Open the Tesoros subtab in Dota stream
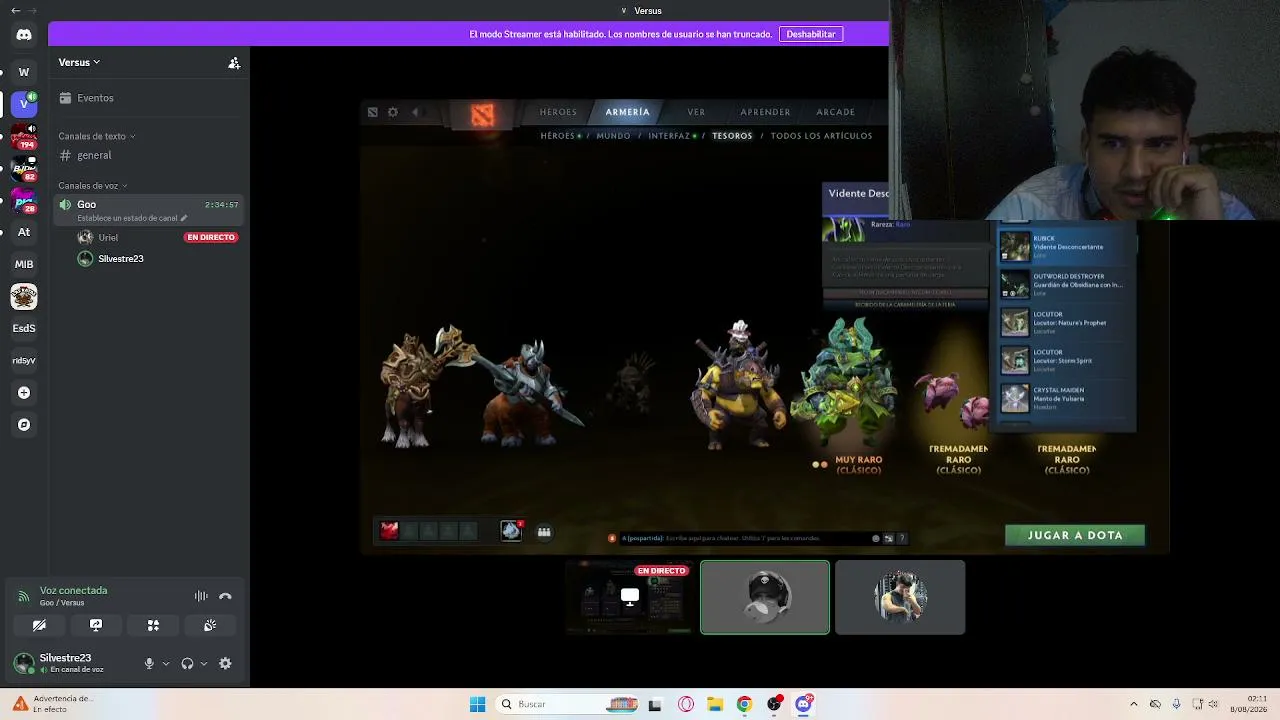Viewport: 1280px width, 720px height. pyautogui.click(x=732, y=136)
